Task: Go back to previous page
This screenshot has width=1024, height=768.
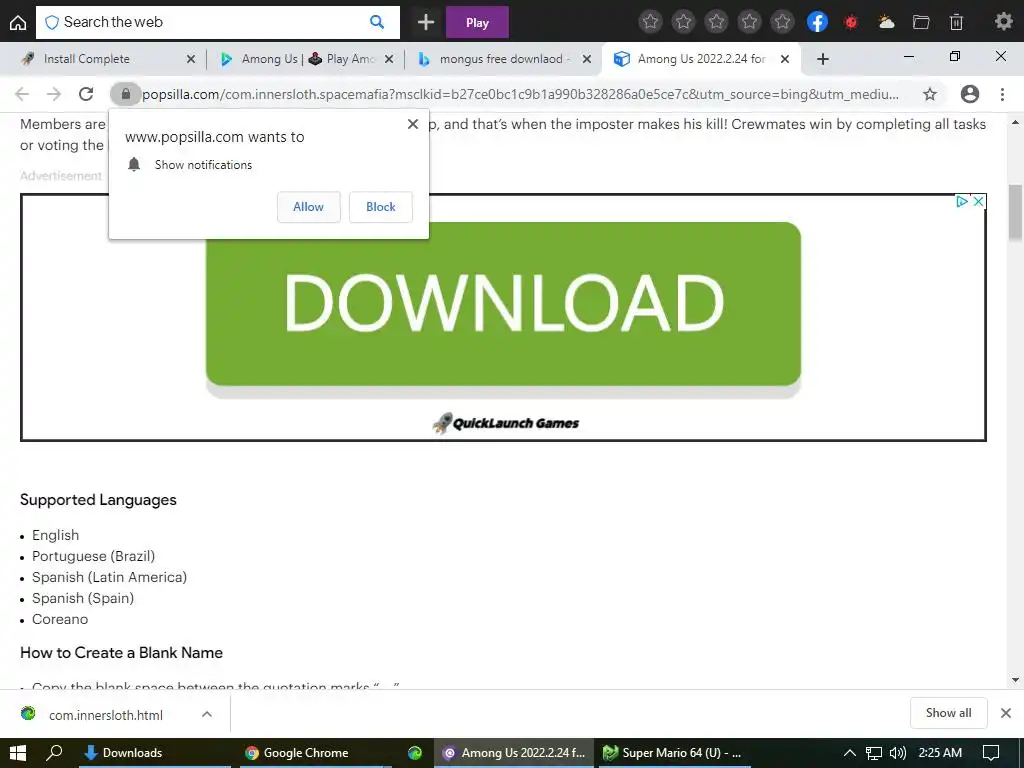Action: click(x=22, y=94)
